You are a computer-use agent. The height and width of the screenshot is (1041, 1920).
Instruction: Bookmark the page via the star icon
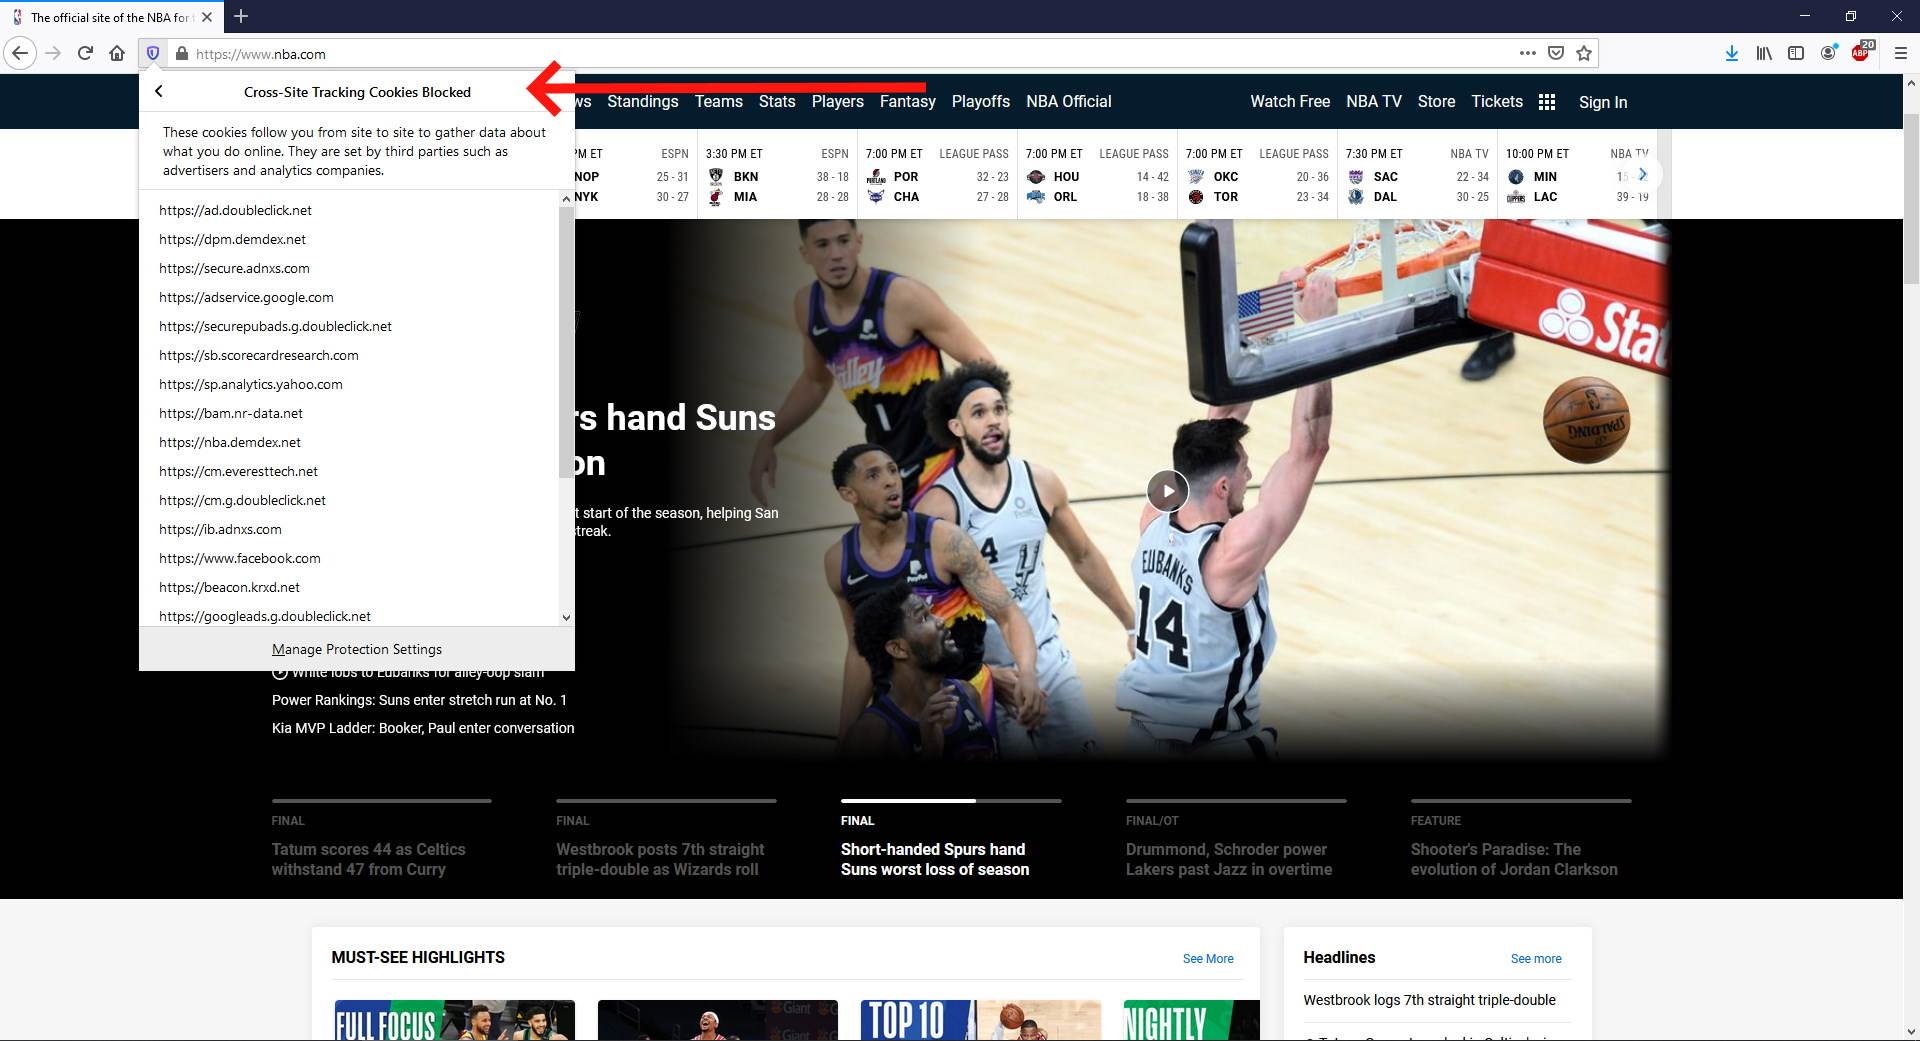tap(1584, 53)
